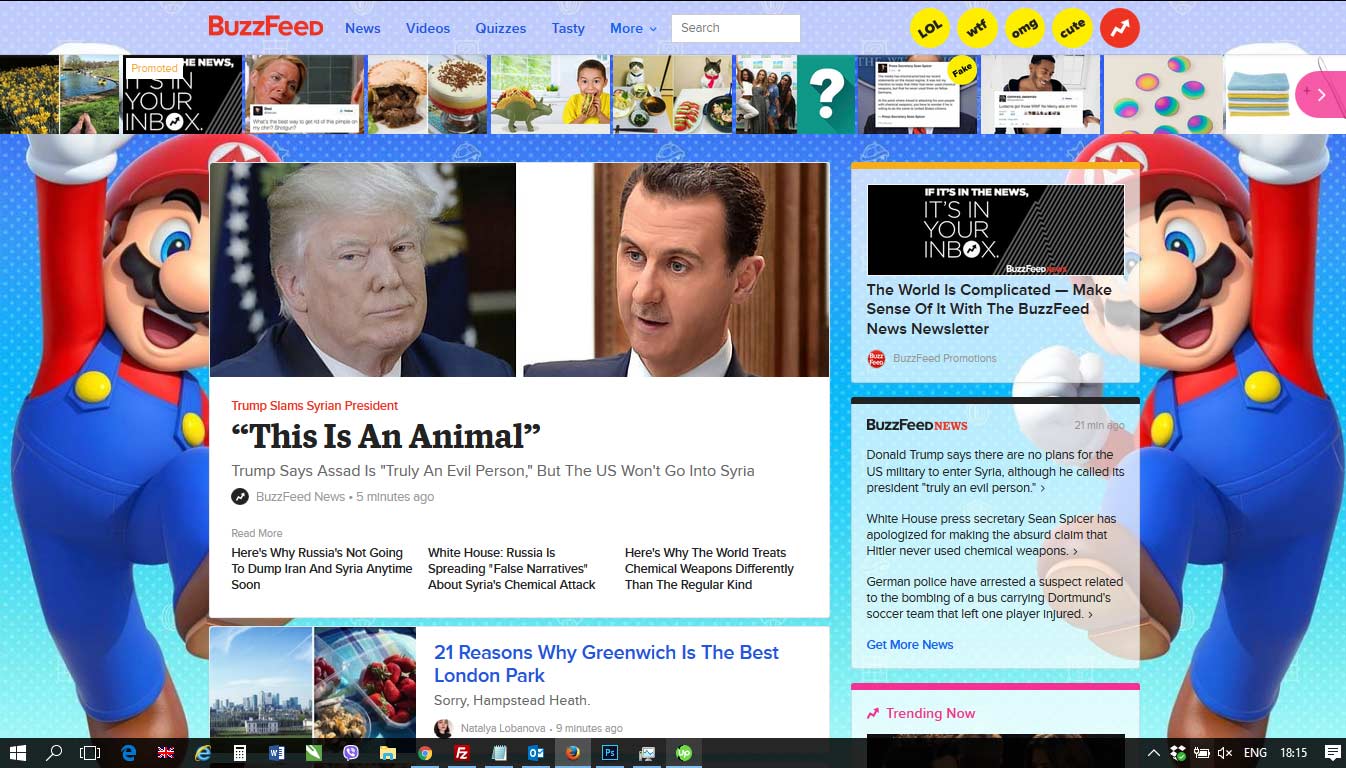Open the 21 Reasons Greenwich article

click(x=606, y=664)
